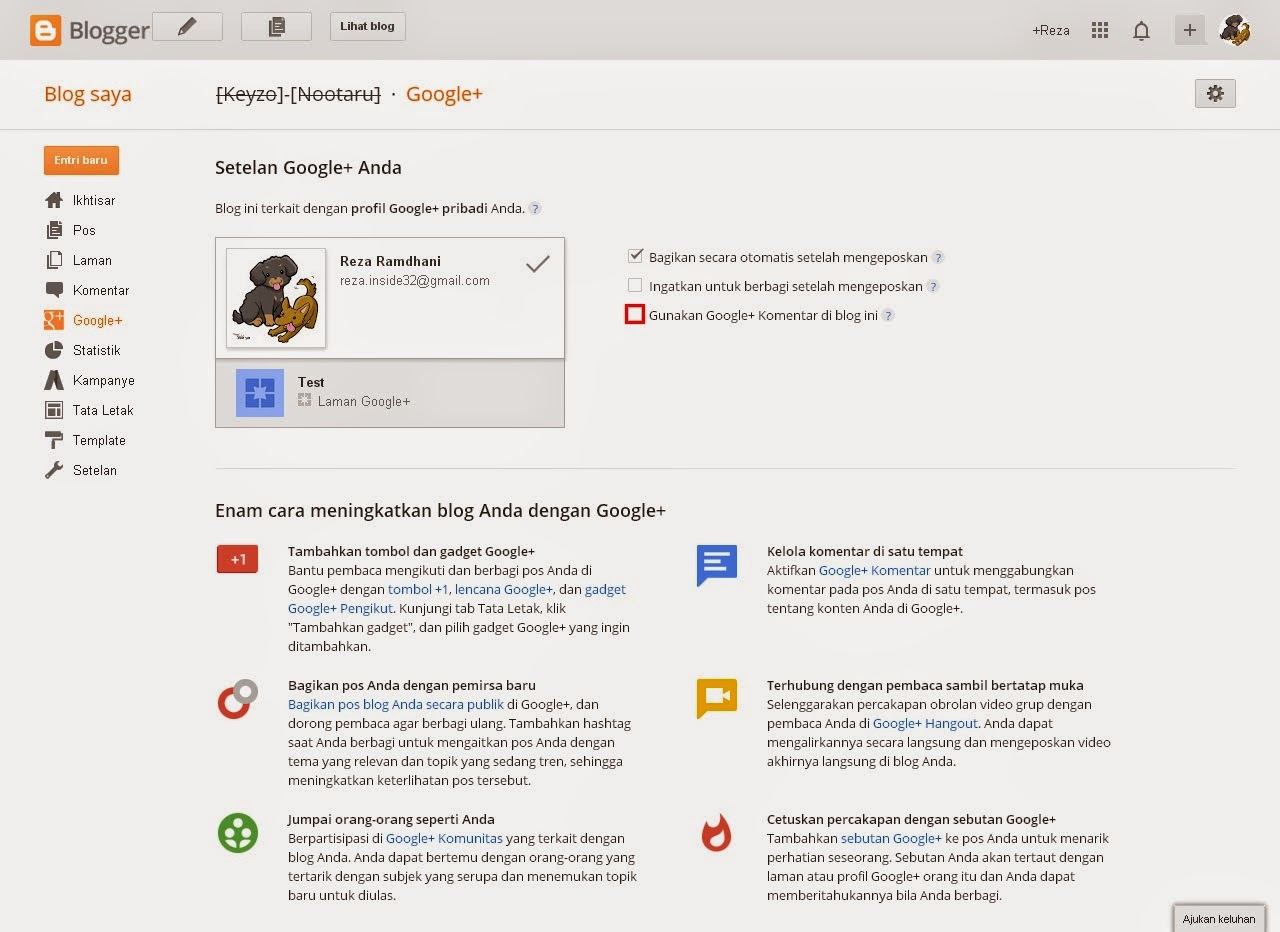This screenshot has height=932, width=1280.
Task: Click the Komentar speech bubble icon
Action: [x=54, y=290]
